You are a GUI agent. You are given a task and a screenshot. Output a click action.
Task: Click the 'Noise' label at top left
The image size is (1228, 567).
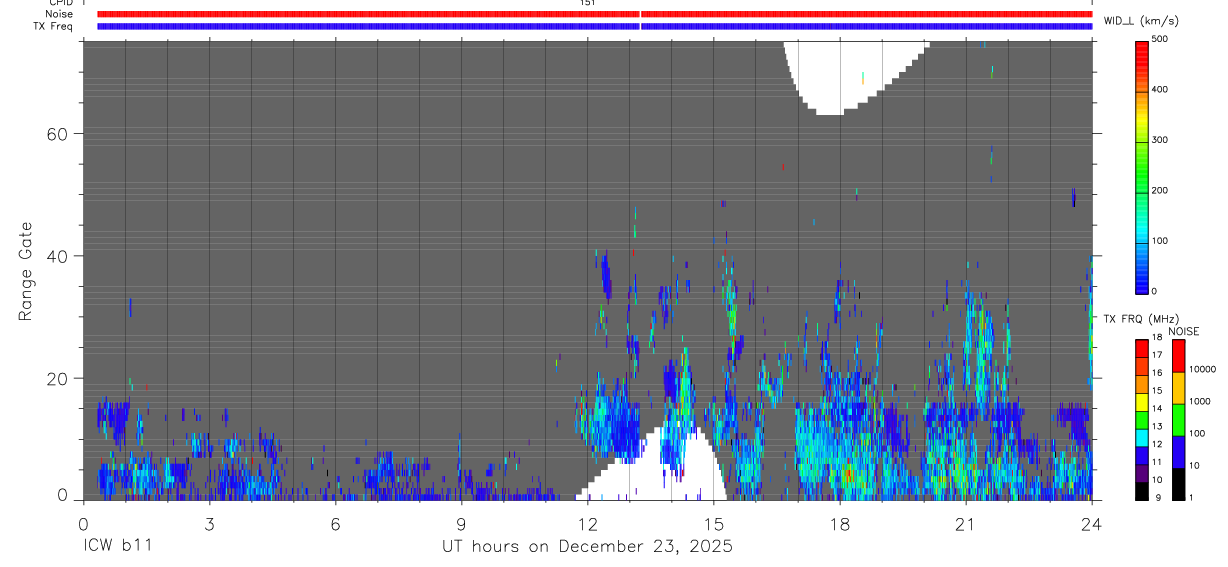coord(61,14)
